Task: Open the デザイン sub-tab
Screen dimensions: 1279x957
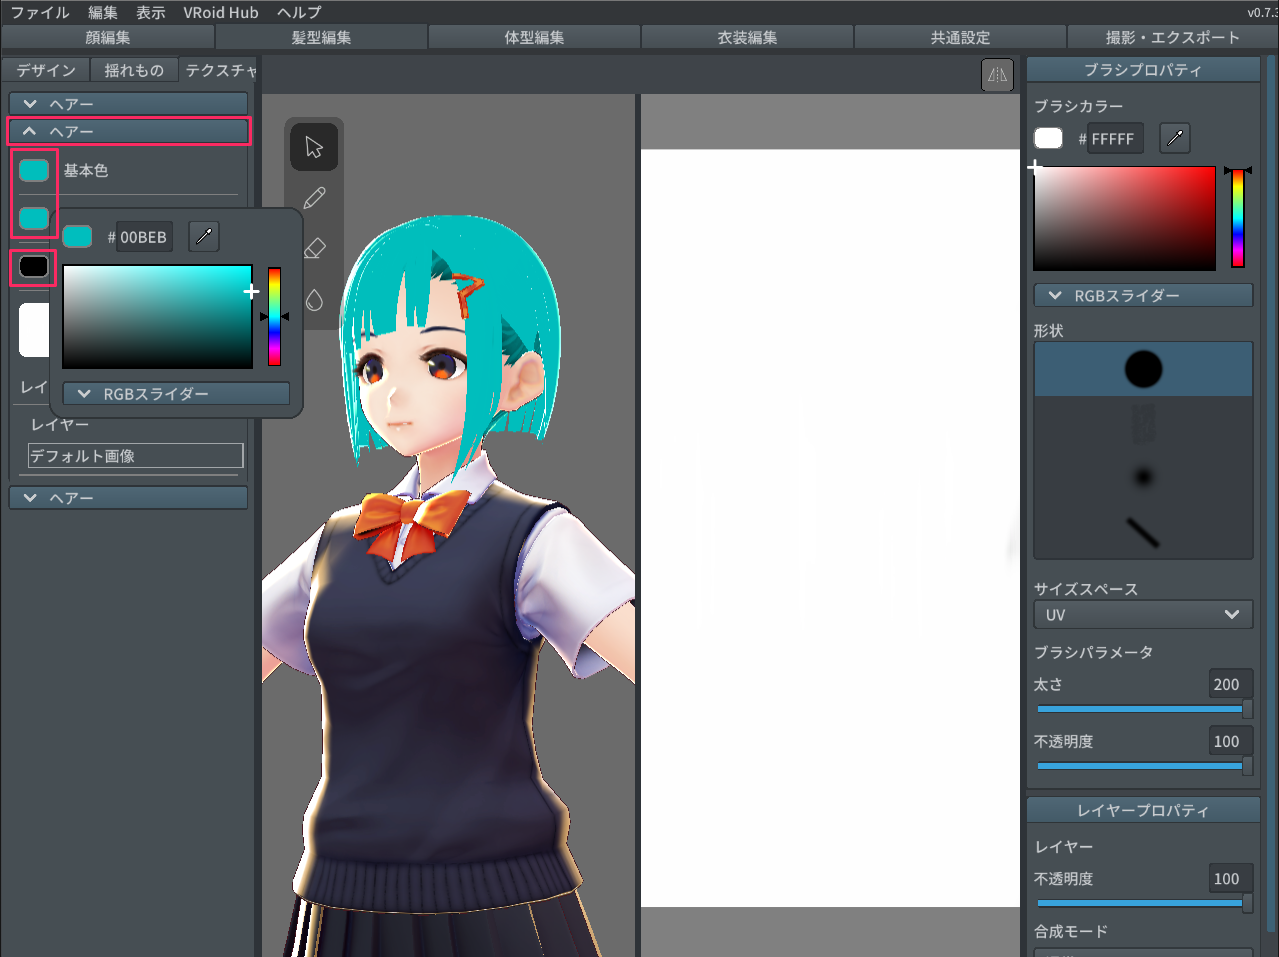Action: coord(46,70)
